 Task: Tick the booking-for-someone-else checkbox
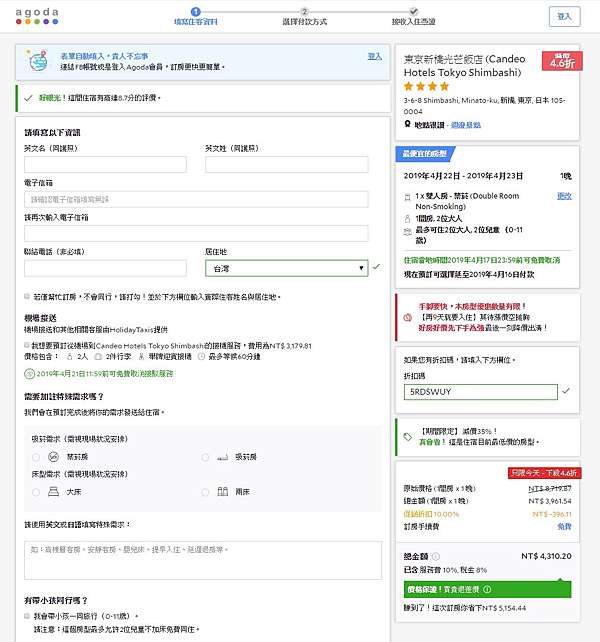(x=27, y=296)
